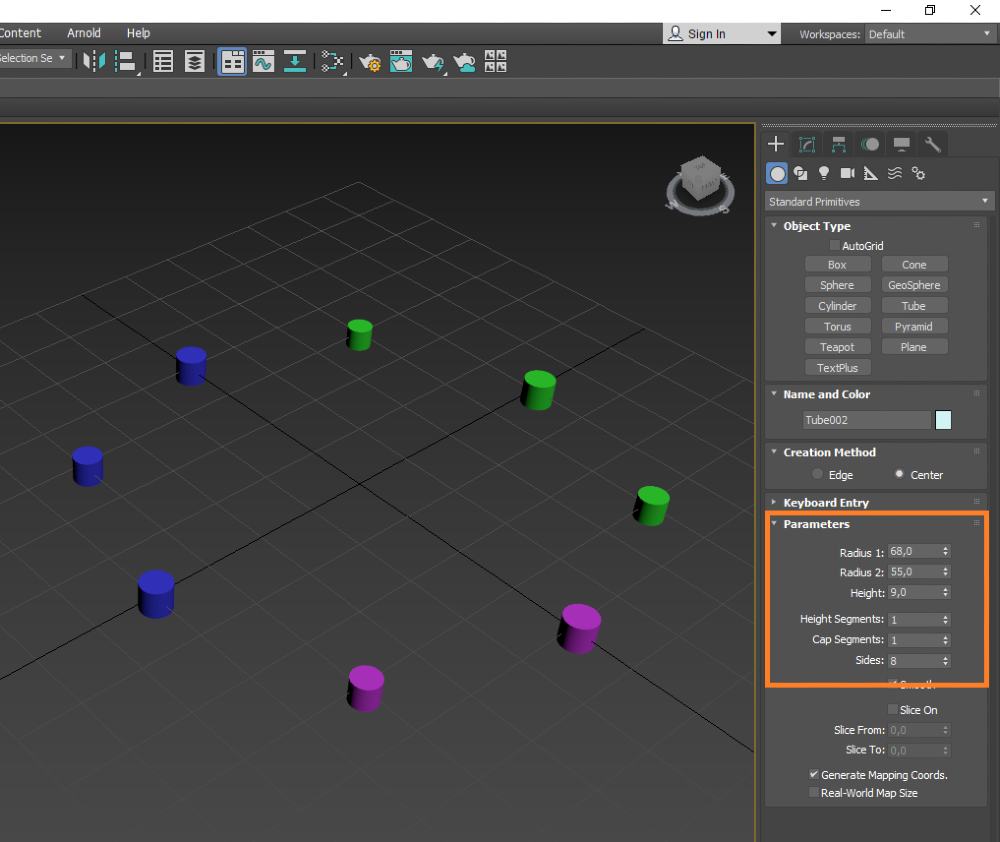This screenshot has width=1000, height=842.
Task: Select the Shapes category icon
Action: click(x=800, y=174)
